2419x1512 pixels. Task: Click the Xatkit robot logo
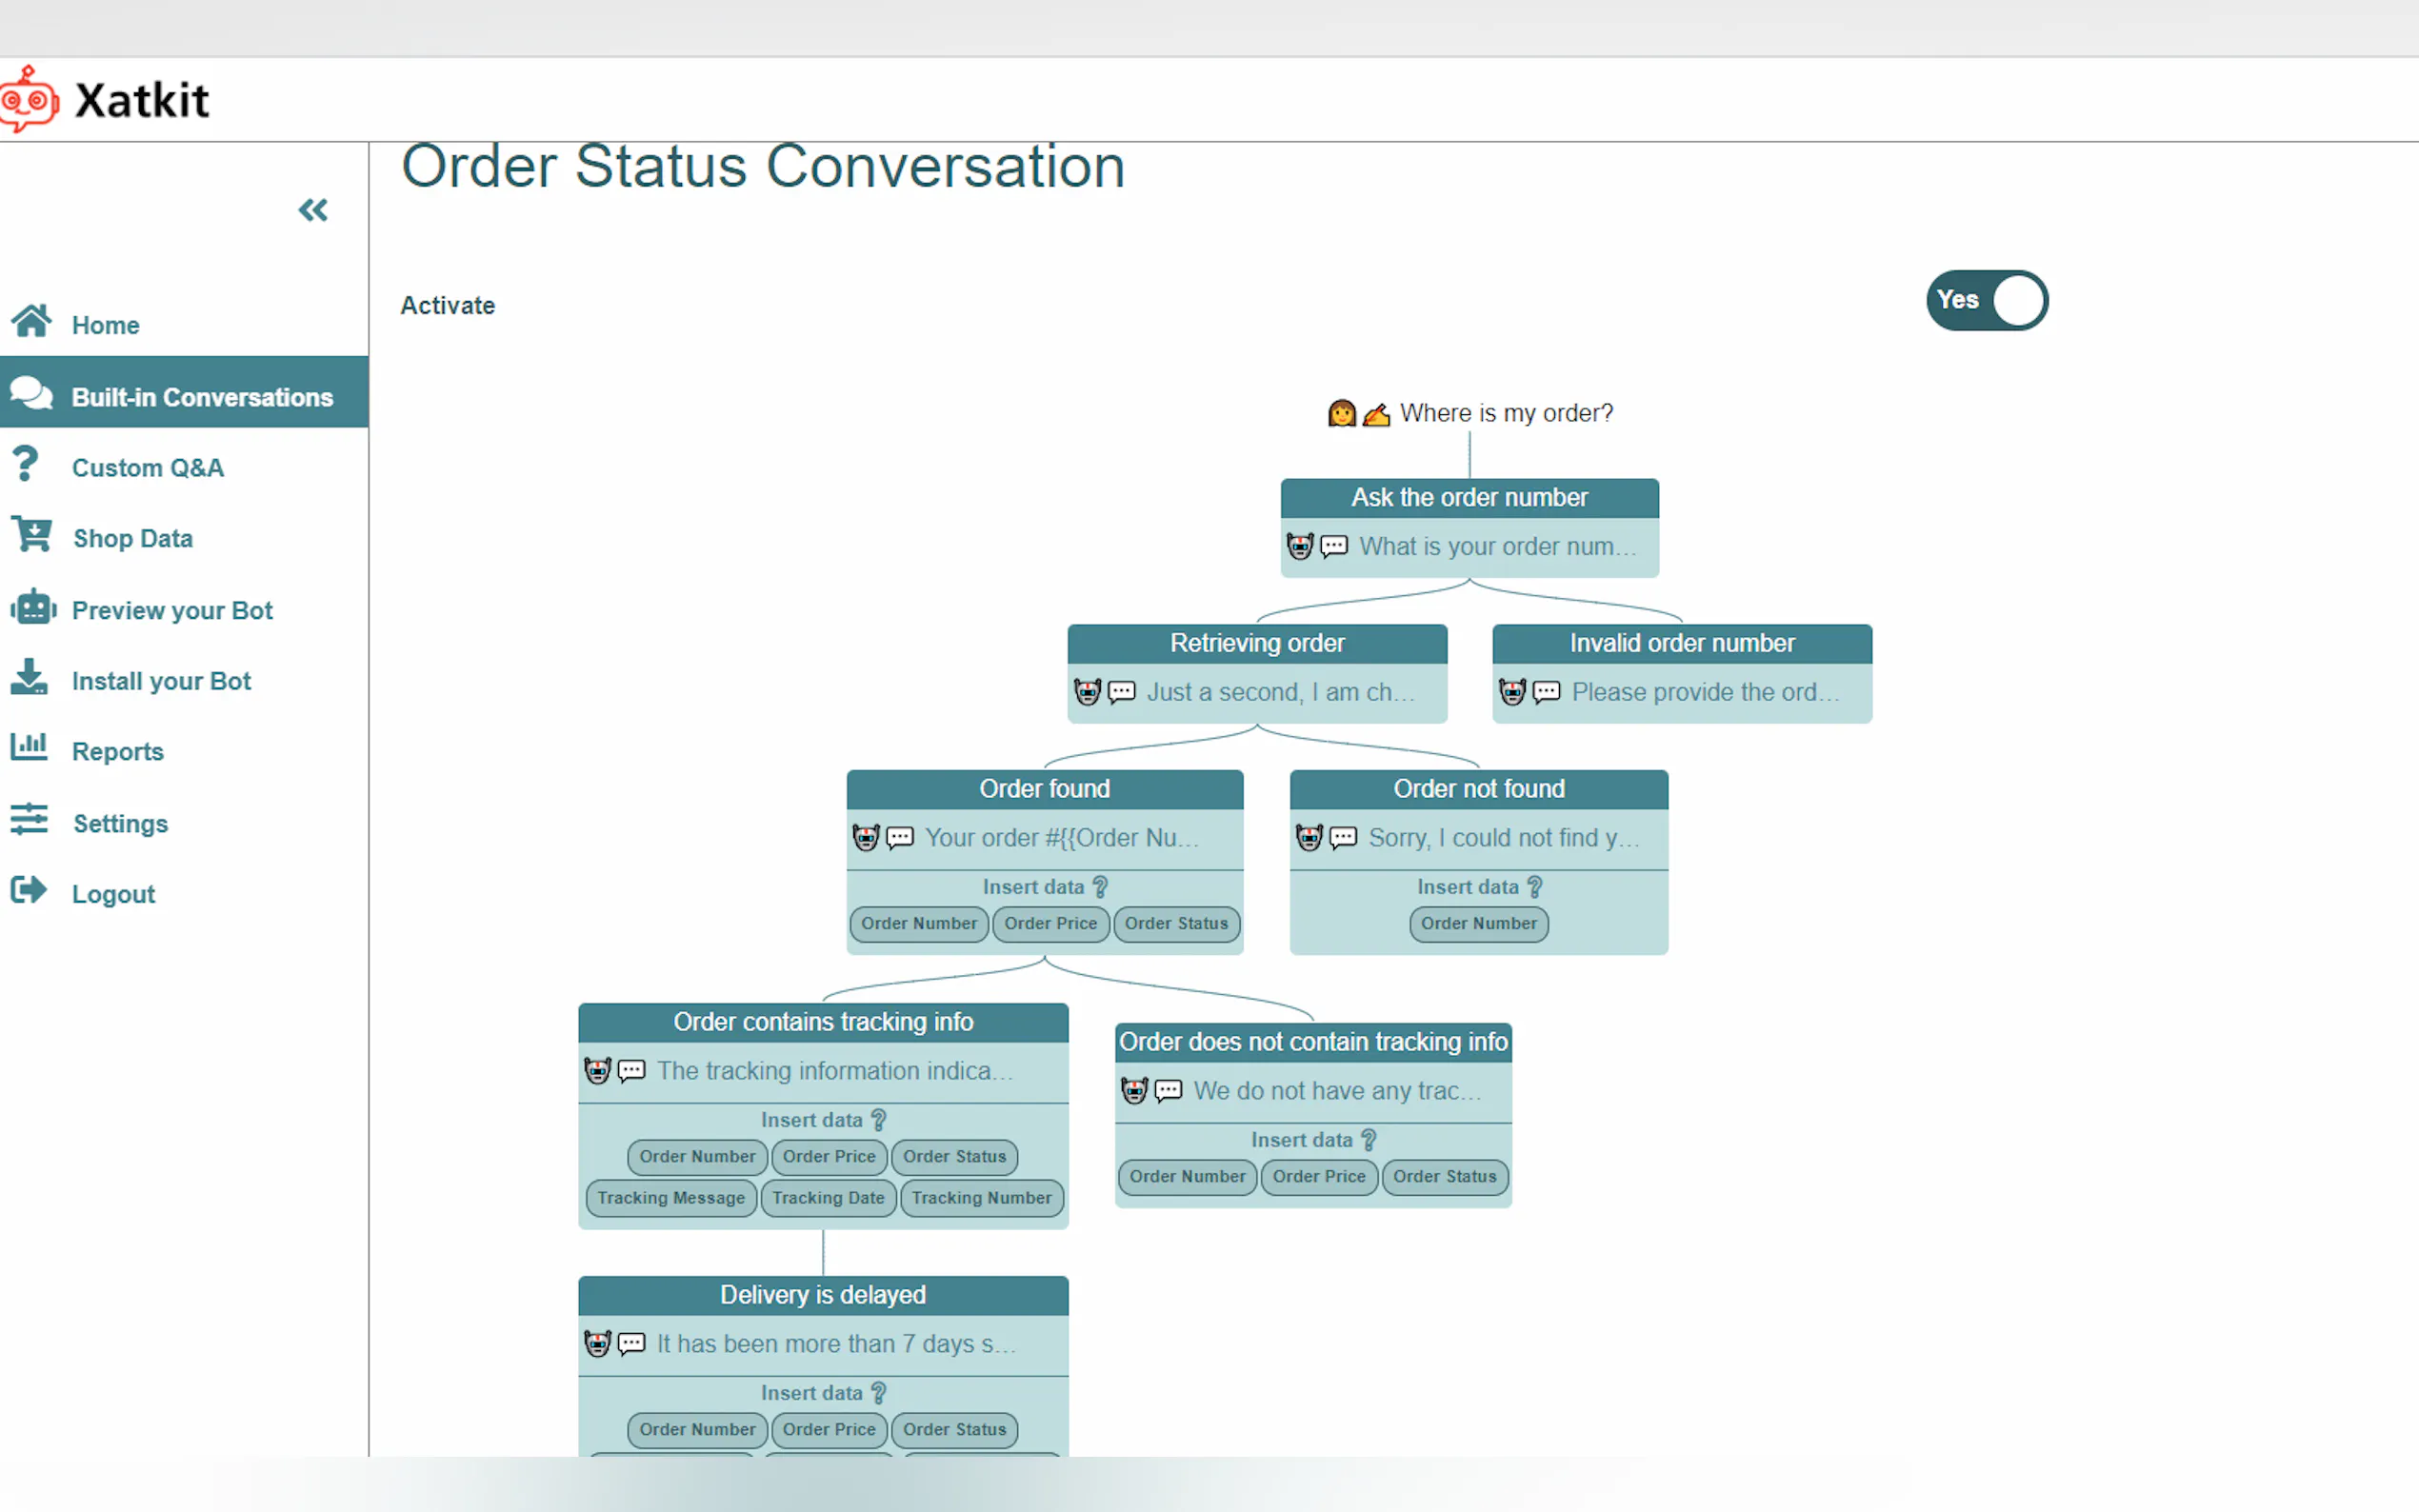29,100
